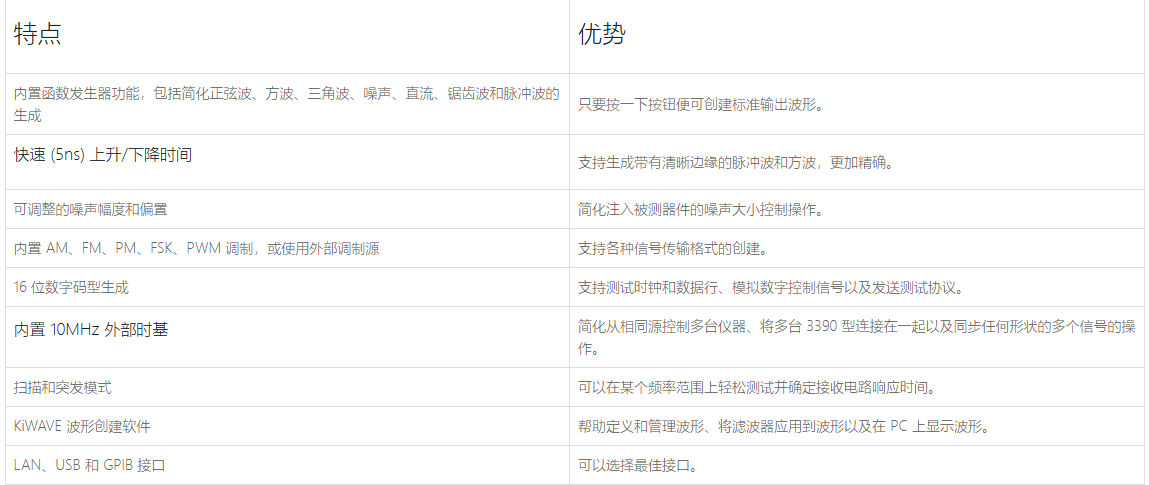
Task: Select the 内置函数发生器功能 feature cell
Action: [286, 104]
